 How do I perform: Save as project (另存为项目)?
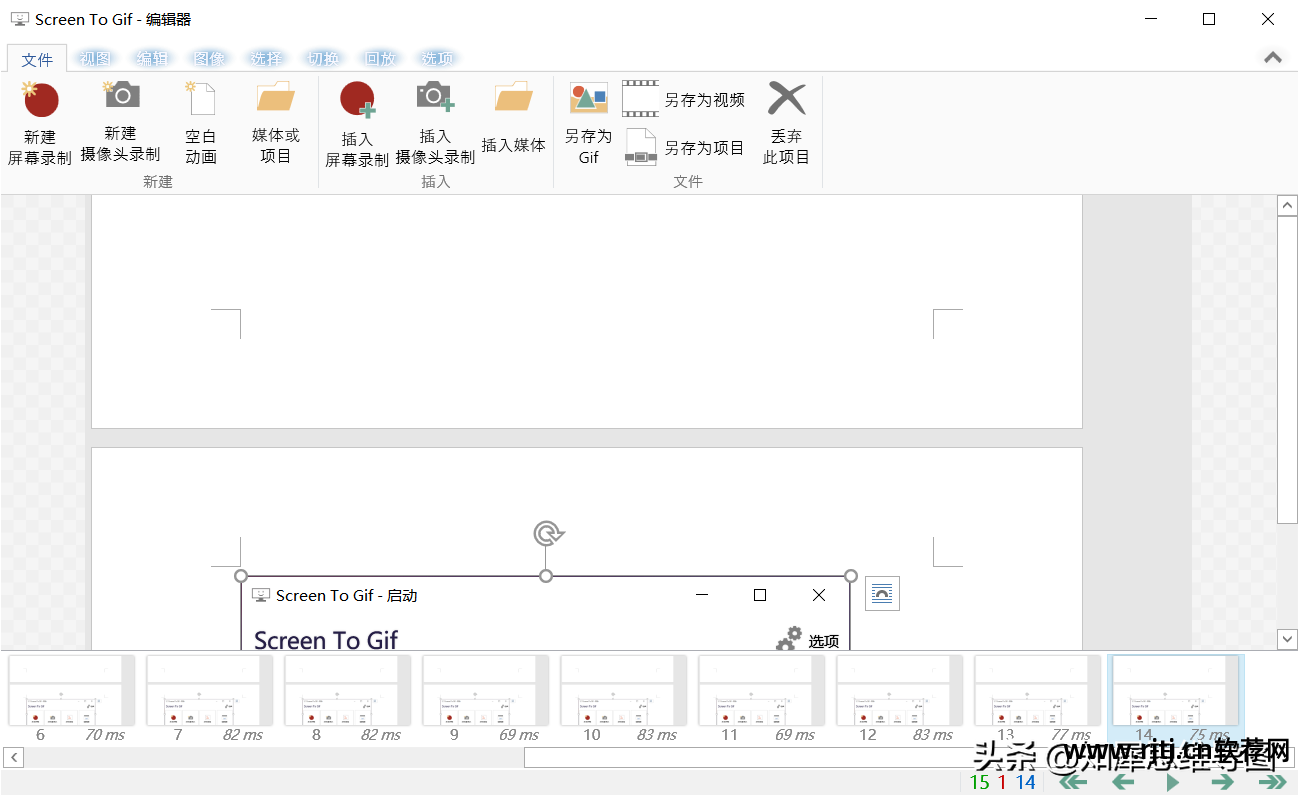point(684,147)
